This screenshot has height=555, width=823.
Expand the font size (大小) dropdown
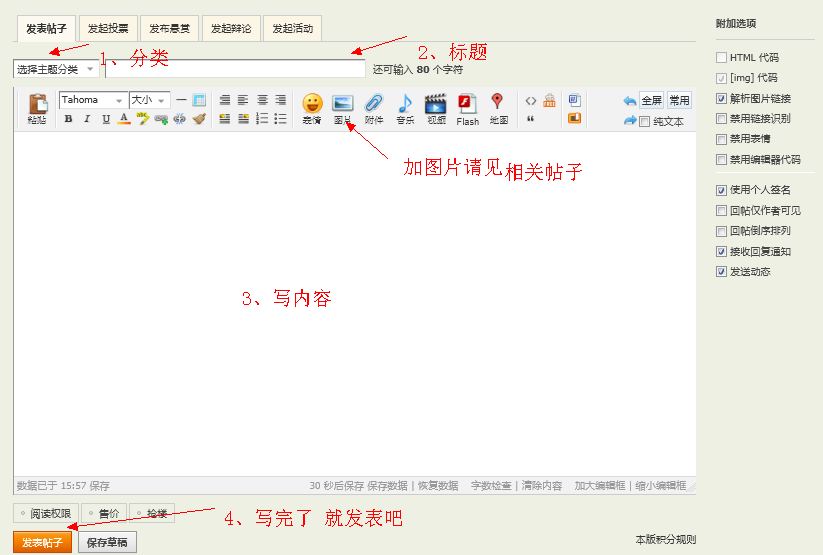(149, 100)
